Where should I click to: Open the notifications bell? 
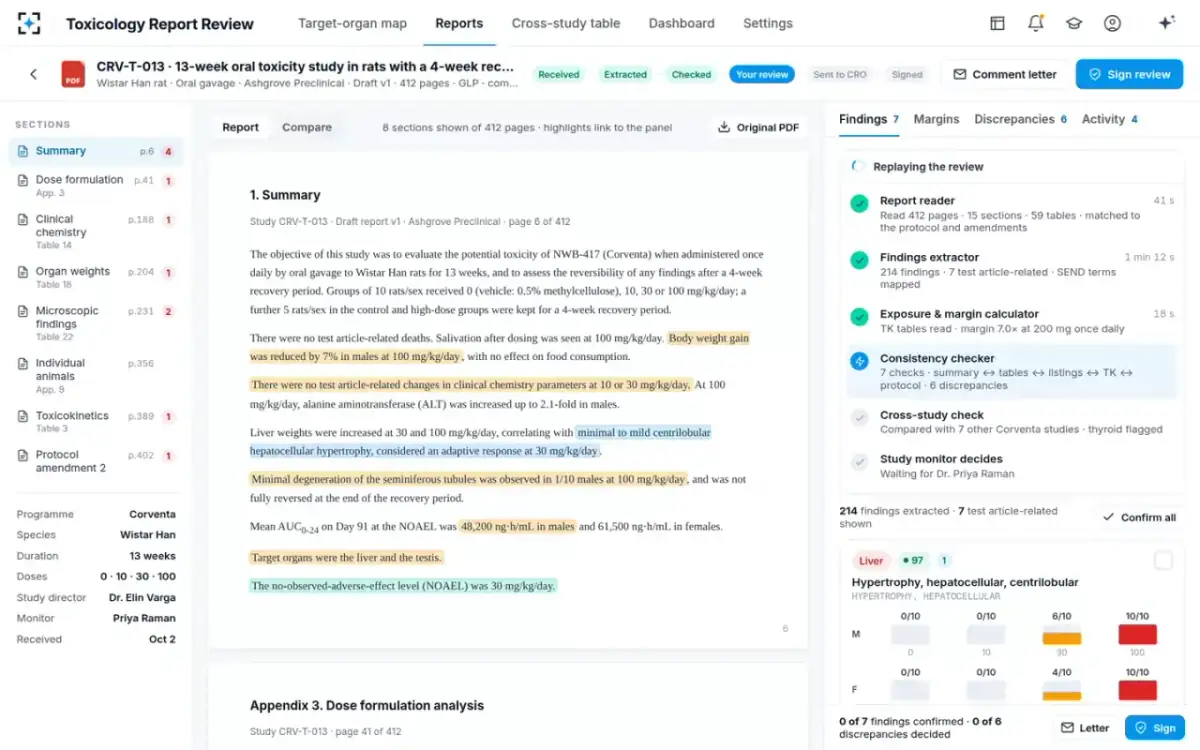tap(1036, 23)
